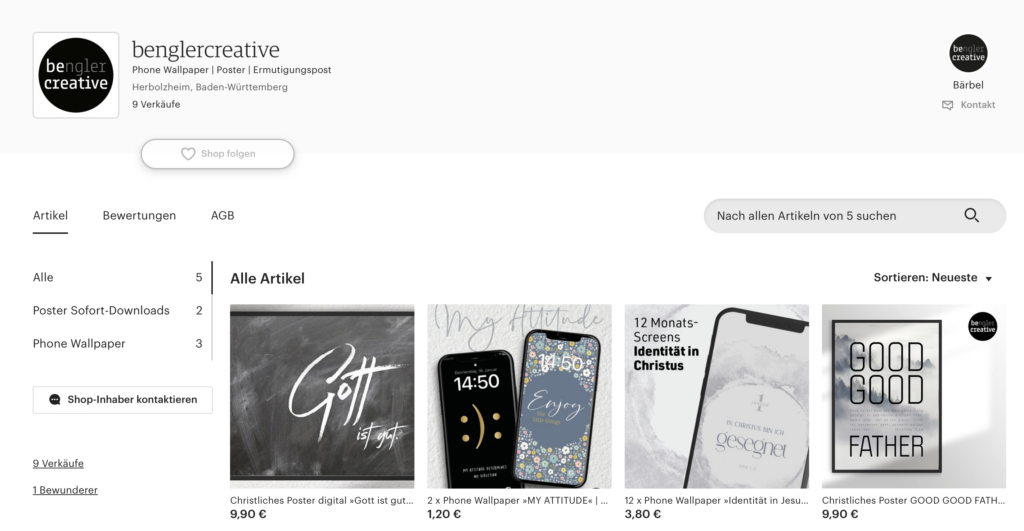Viewport: 1024px width, 531px height.
Task: Click the 1 Bewunderer link
Action: pos(65,491)
